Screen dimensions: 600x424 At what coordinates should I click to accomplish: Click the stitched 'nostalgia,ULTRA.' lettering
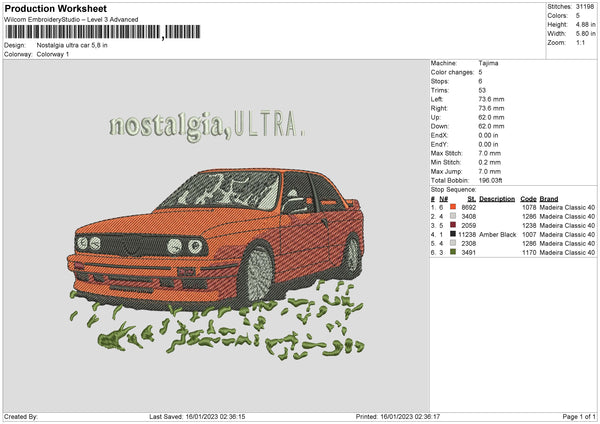click(207, 125)
